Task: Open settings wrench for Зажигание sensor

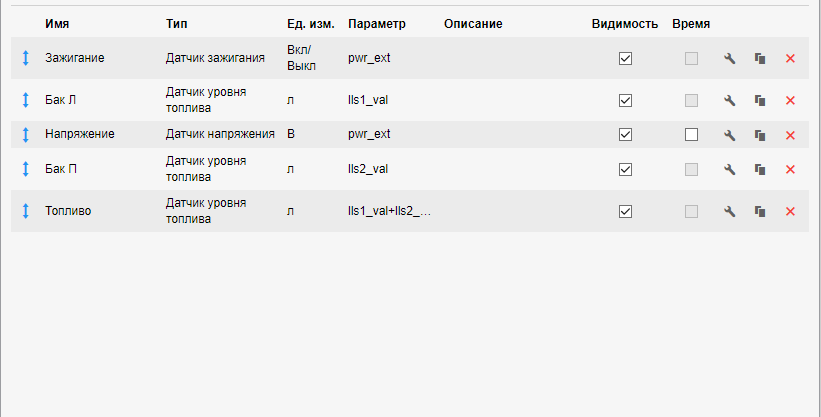Action: pos(730,59)
